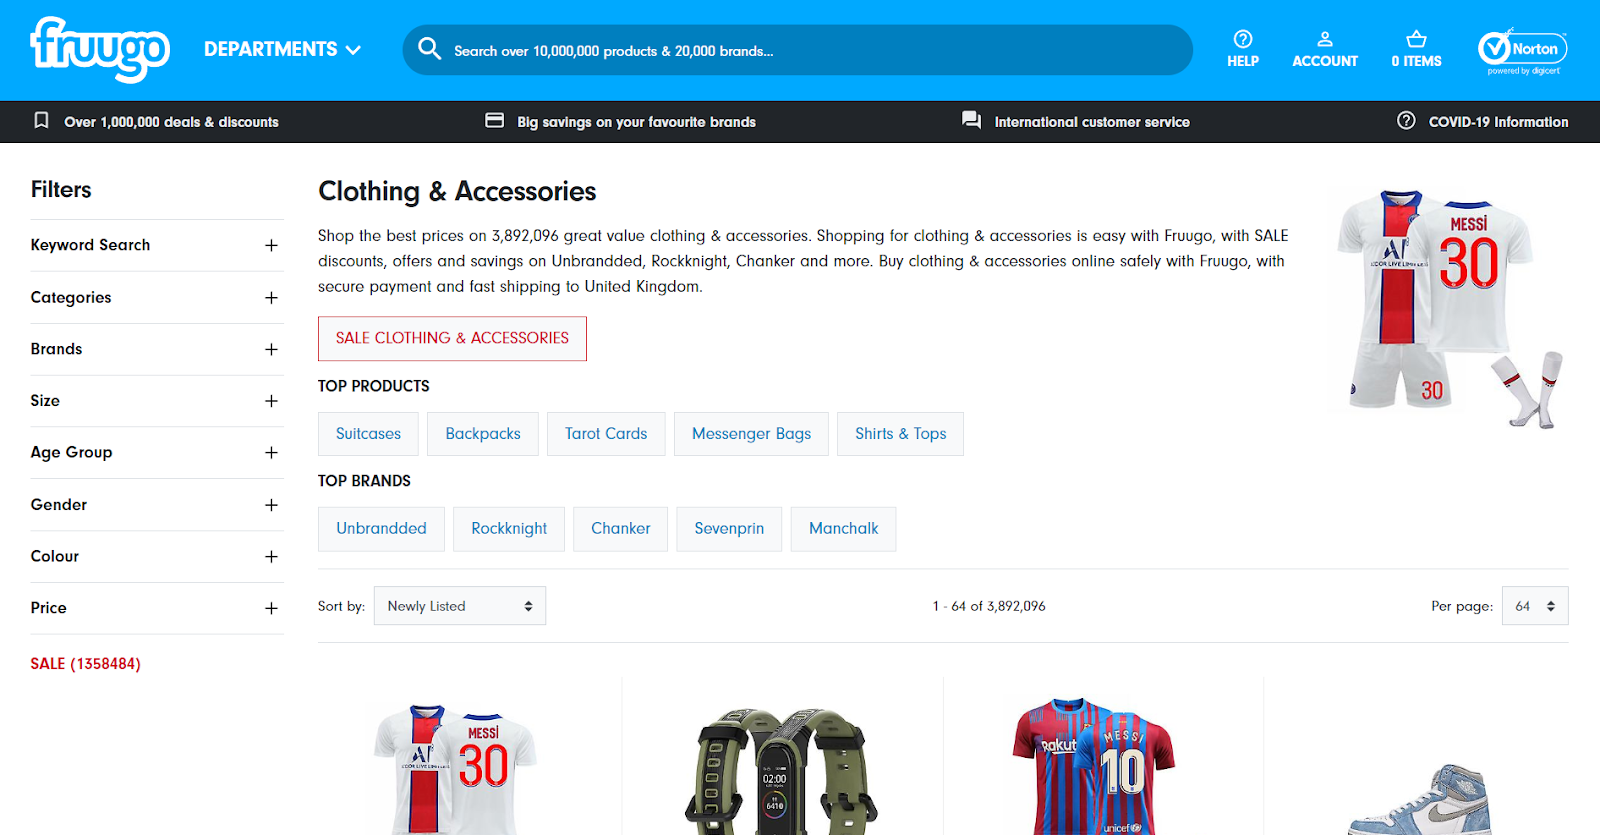The width and height of the screenshot is (1600, 835).
Task: Choose the Manchalk brand
Action: [843, 529]
